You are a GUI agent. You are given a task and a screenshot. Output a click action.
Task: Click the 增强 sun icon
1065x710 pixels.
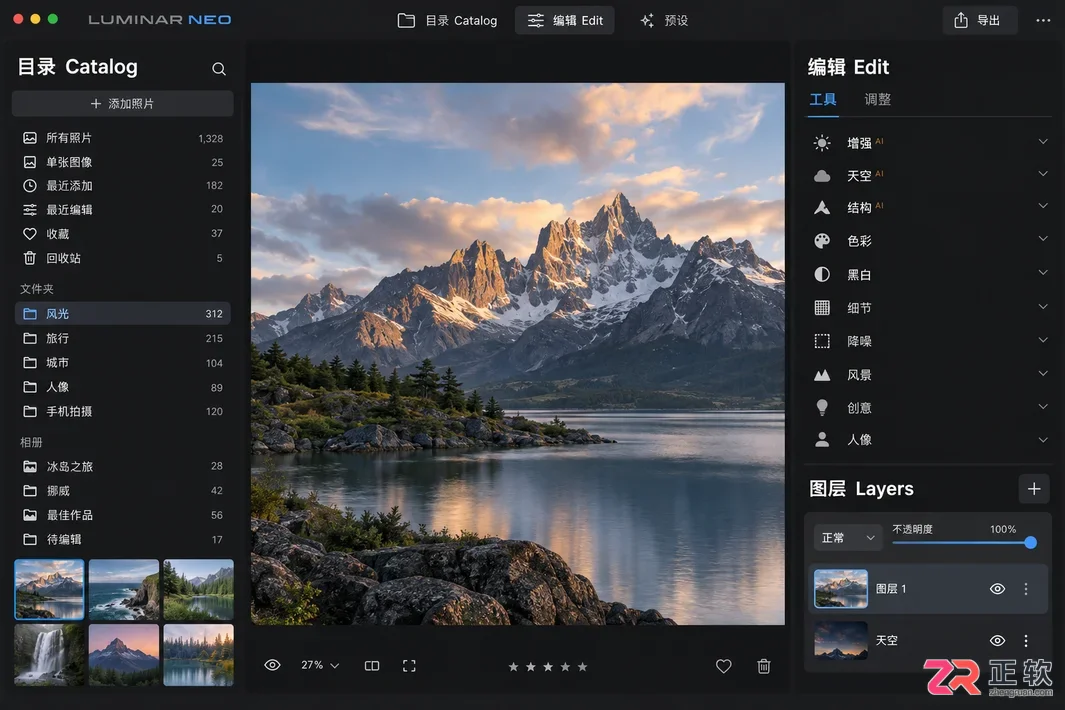pos(822,143)
